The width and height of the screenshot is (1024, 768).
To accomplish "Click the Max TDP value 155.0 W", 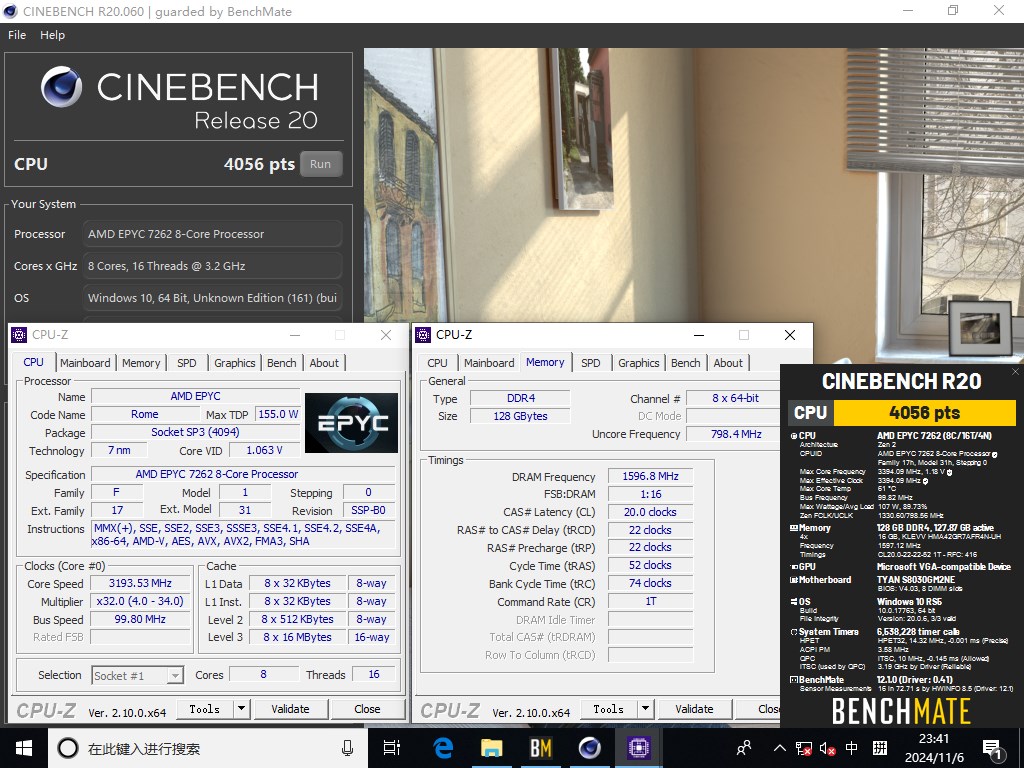I will click(x=278, y=414).
